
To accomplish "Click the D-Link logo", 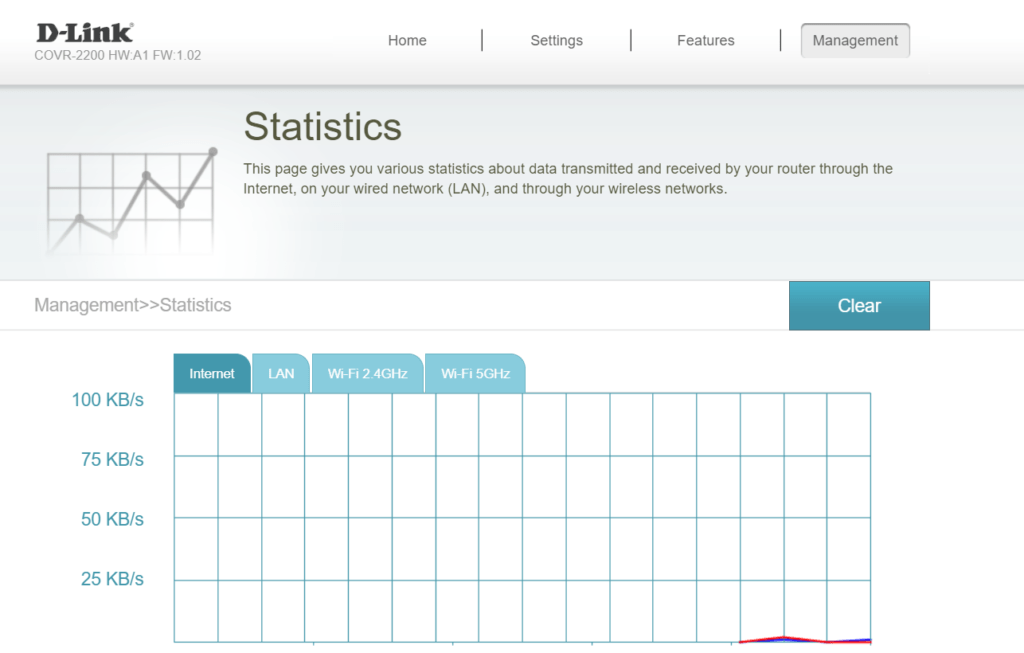I will [x=84, y=32].
